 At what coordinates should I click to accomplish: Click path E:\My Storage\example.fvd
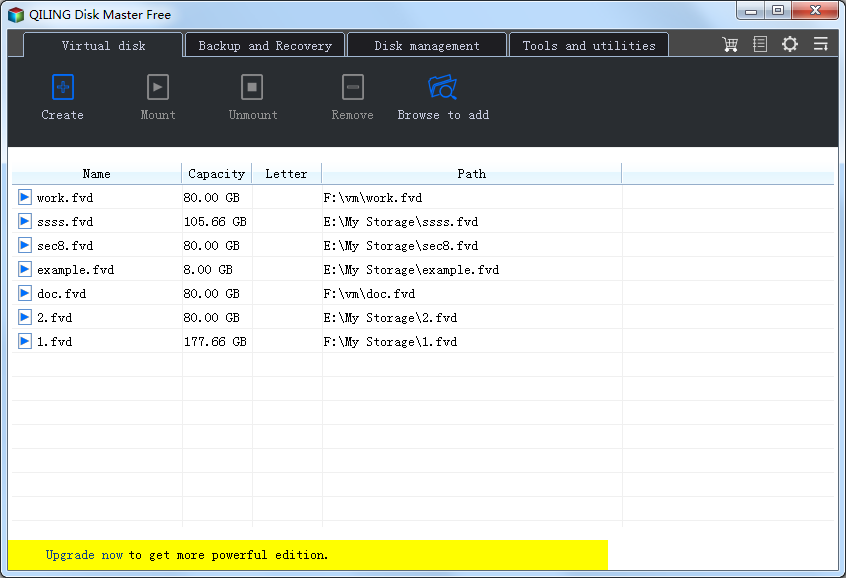[411, 270]
